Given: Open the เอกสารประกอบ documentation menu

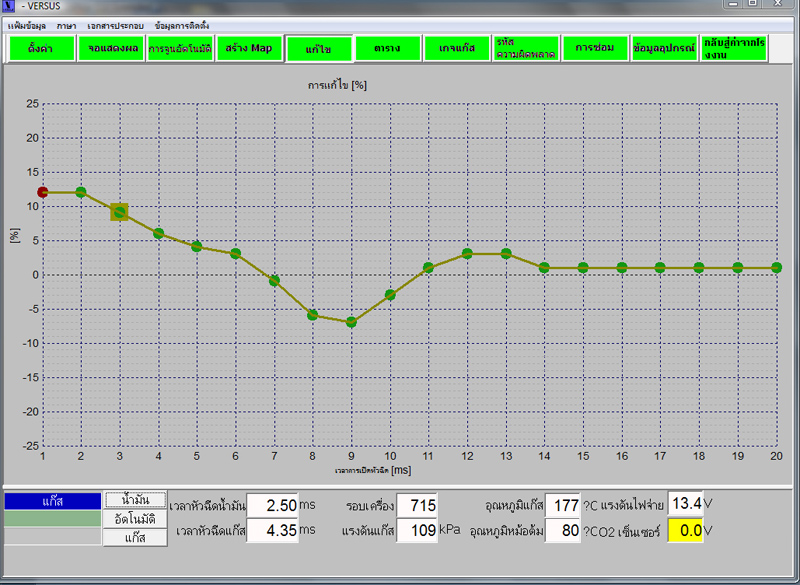Looking at the screenshot, I should click(x=115, y=26).
